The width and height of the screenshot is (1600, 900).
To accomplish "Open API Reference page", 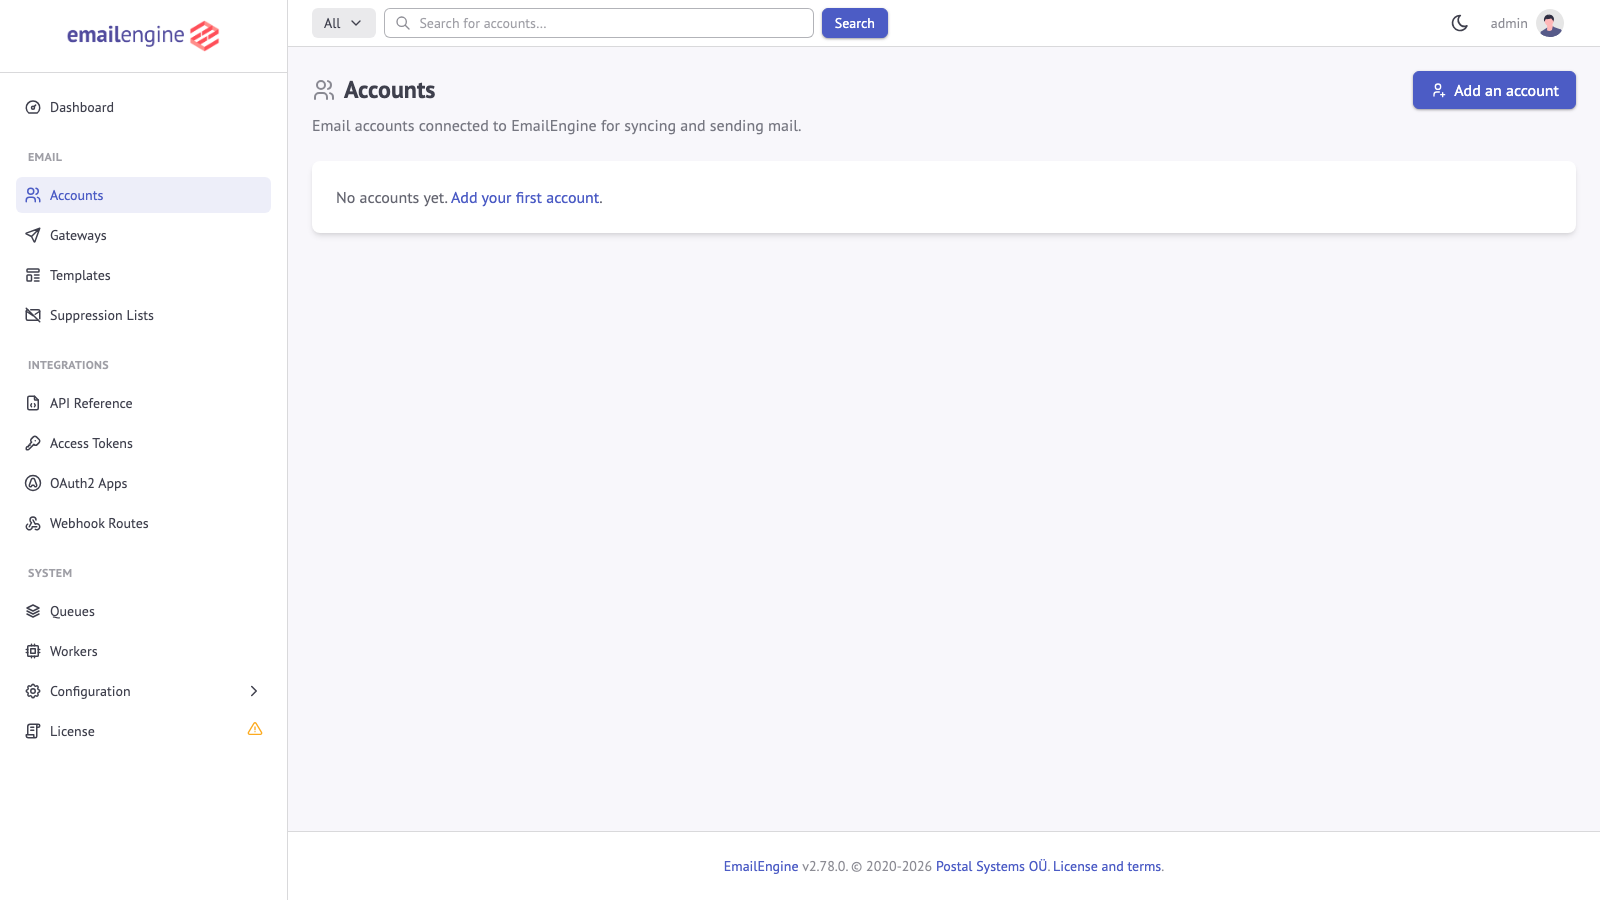I will coord(143,403).
